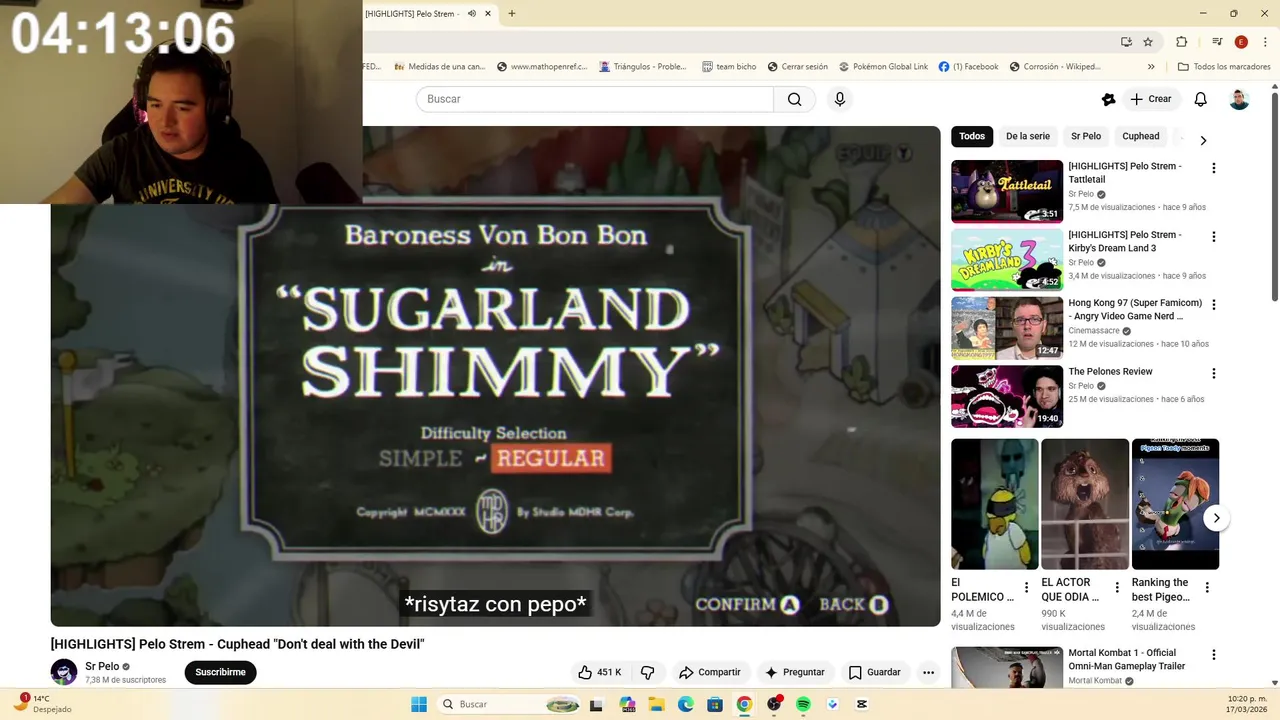Select the Todos filter chip
The width and height of the screenshot is (1280, 720).
pyautogui.click(x=972, y=136)
